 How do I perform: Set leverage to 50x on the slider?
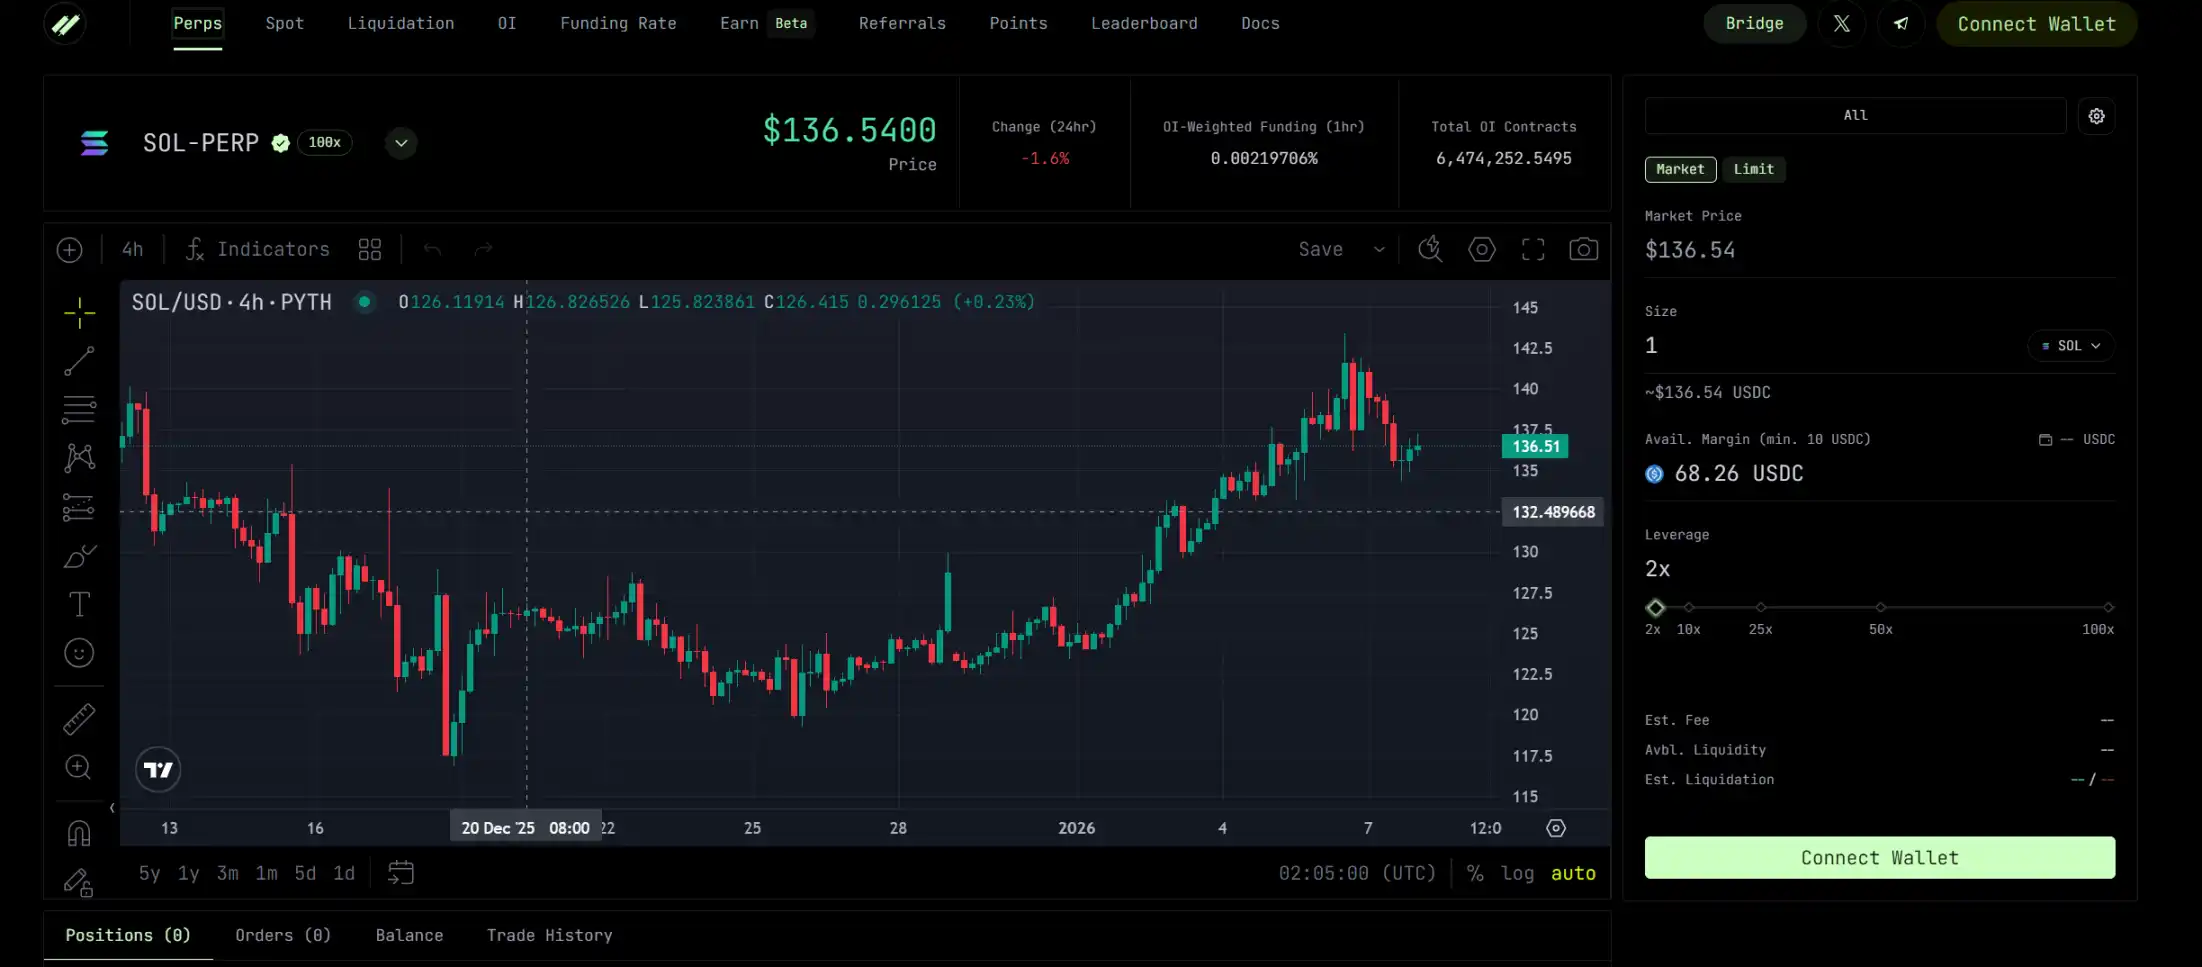(x=1881, y=607)
